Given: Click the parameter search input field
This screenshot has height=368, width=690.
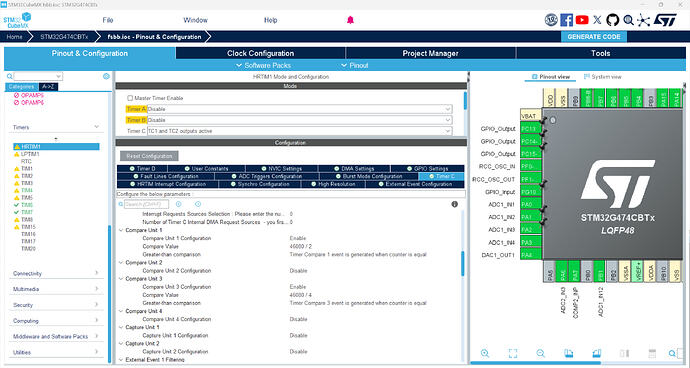Looking at the screenshot, I should (x=146, y=204).
